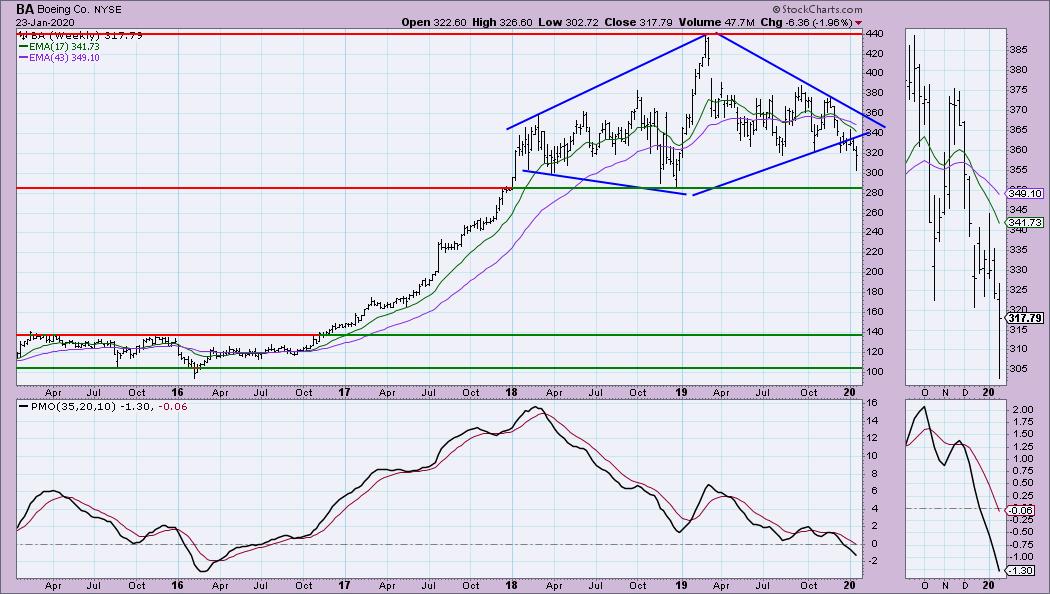
Task: Click the Close 317.79 header value
Action: click(x=638, y=22)
